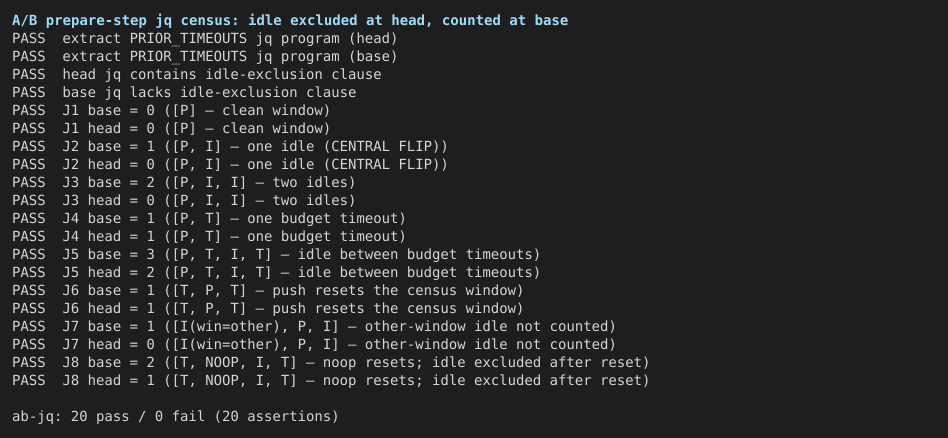Select the J8 head = 1 noop resets line
This screenshot has height=438, width=948.
click(x=330, y=381)
